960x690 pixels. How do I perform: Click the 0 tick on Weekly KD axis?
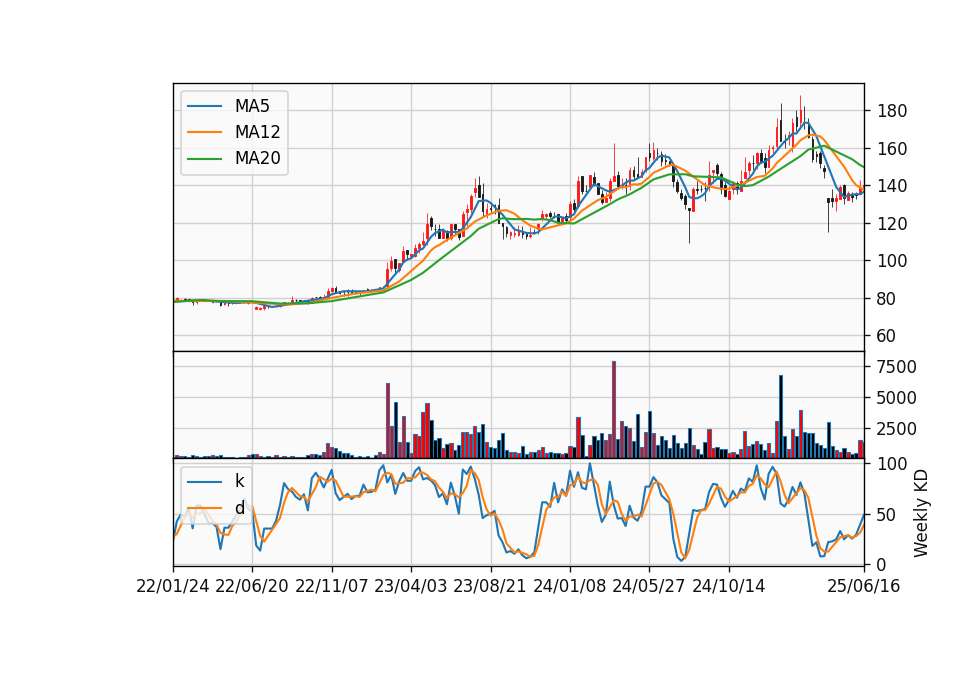882,565
